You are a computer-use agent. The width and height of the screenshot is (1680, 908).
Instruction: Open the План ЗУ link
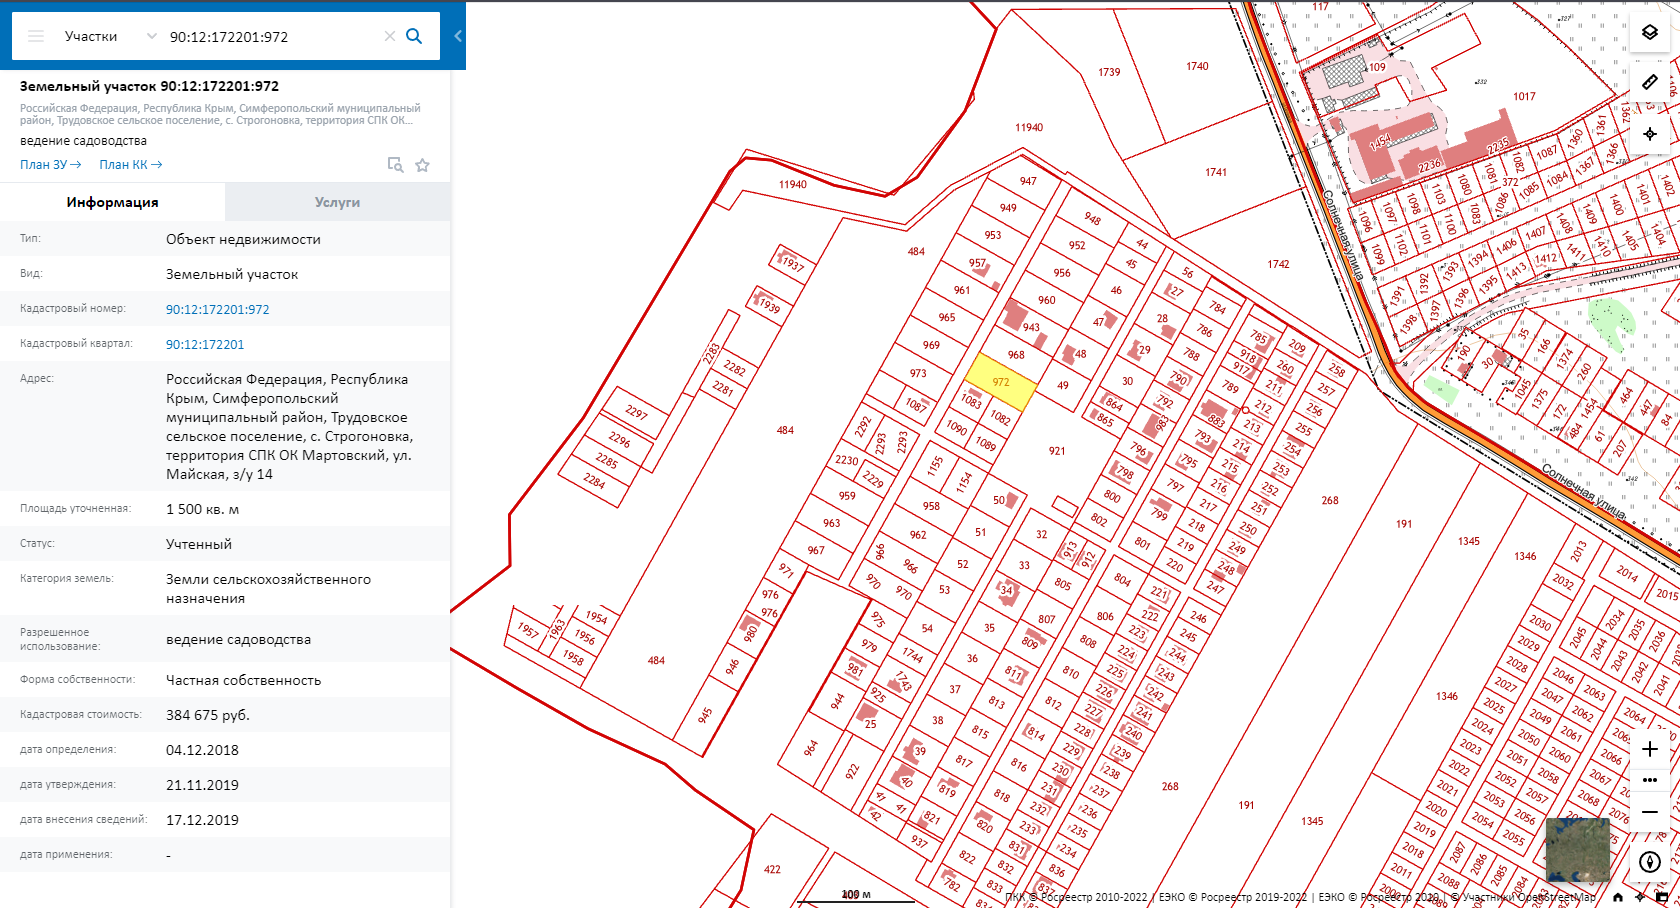click(x=50, y=165)
